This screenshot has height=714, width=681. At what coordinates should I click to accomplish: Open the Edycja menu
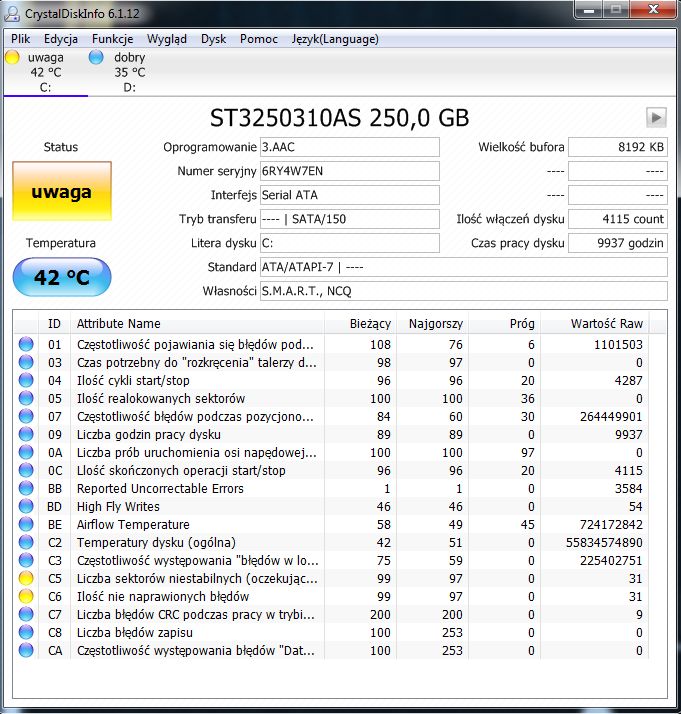(61, 39)
